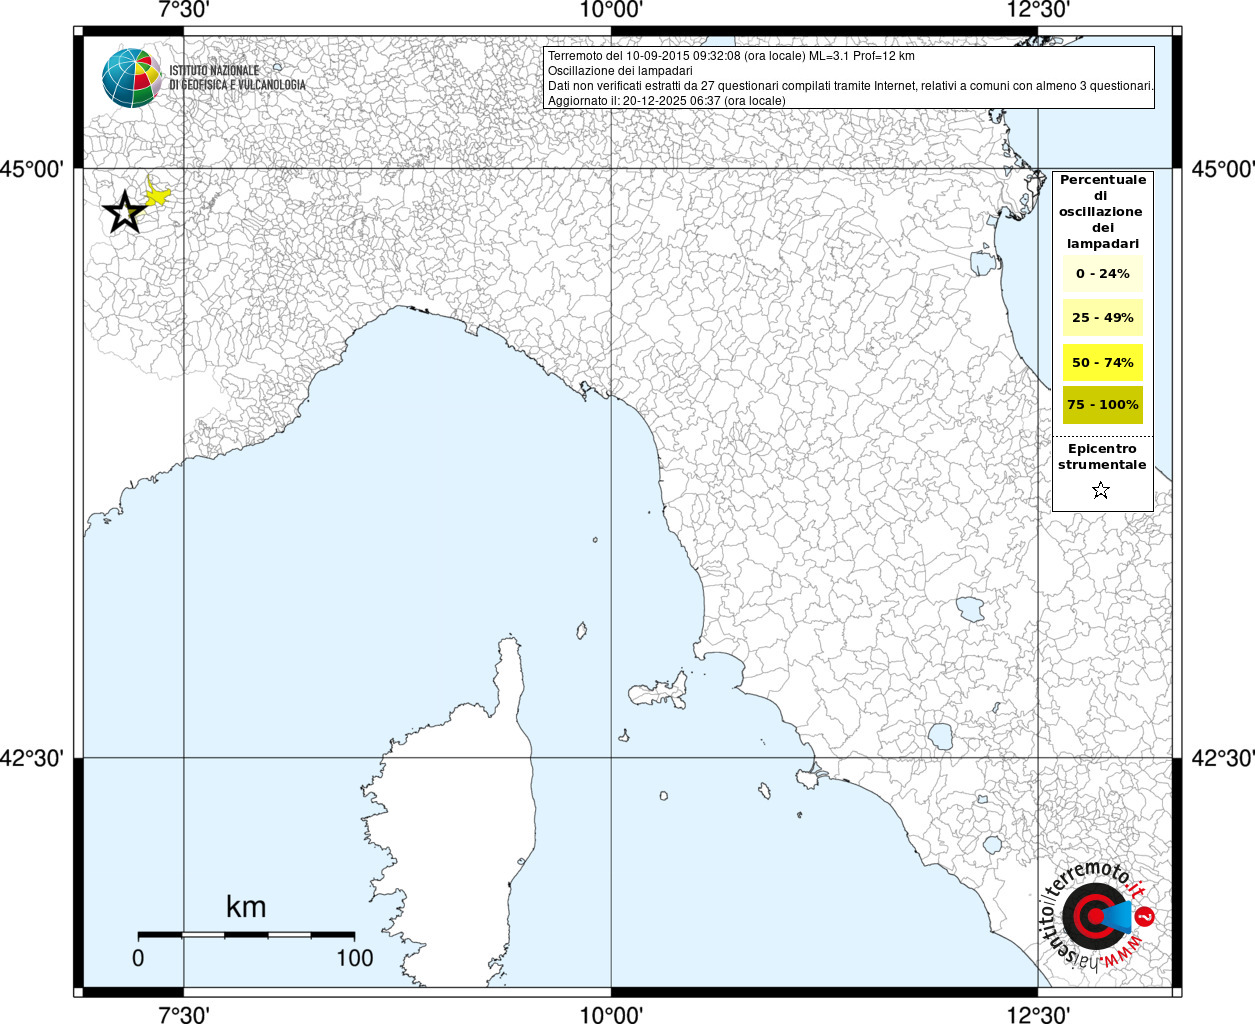
Task: Click the 'Percentuale di oscillazione dei lampadari' legend title
Action: [1102, 211]
